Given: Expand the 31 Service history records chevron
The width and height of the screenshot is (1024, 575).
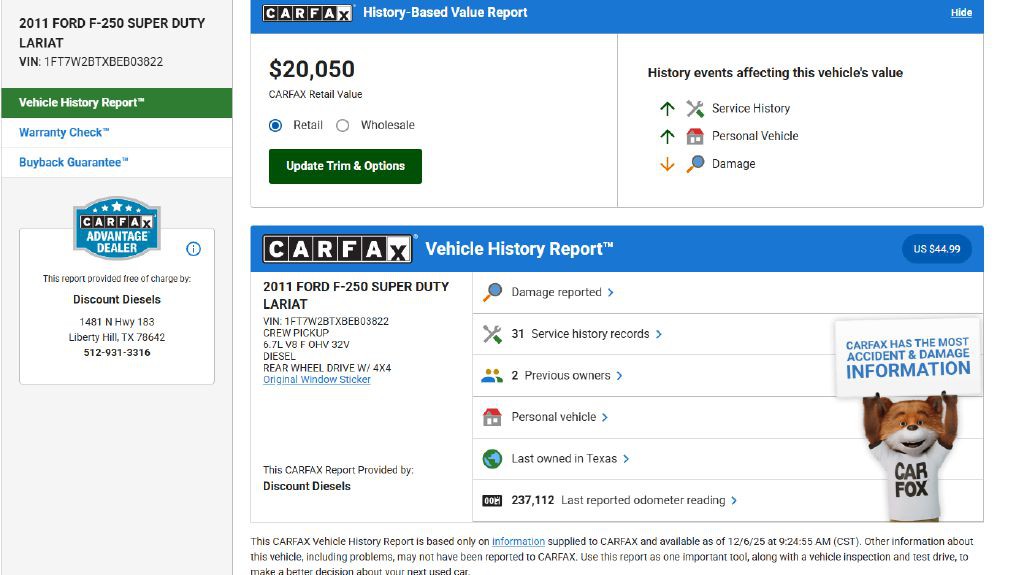Looking at the screenshot, I should (x=659, y=334).
